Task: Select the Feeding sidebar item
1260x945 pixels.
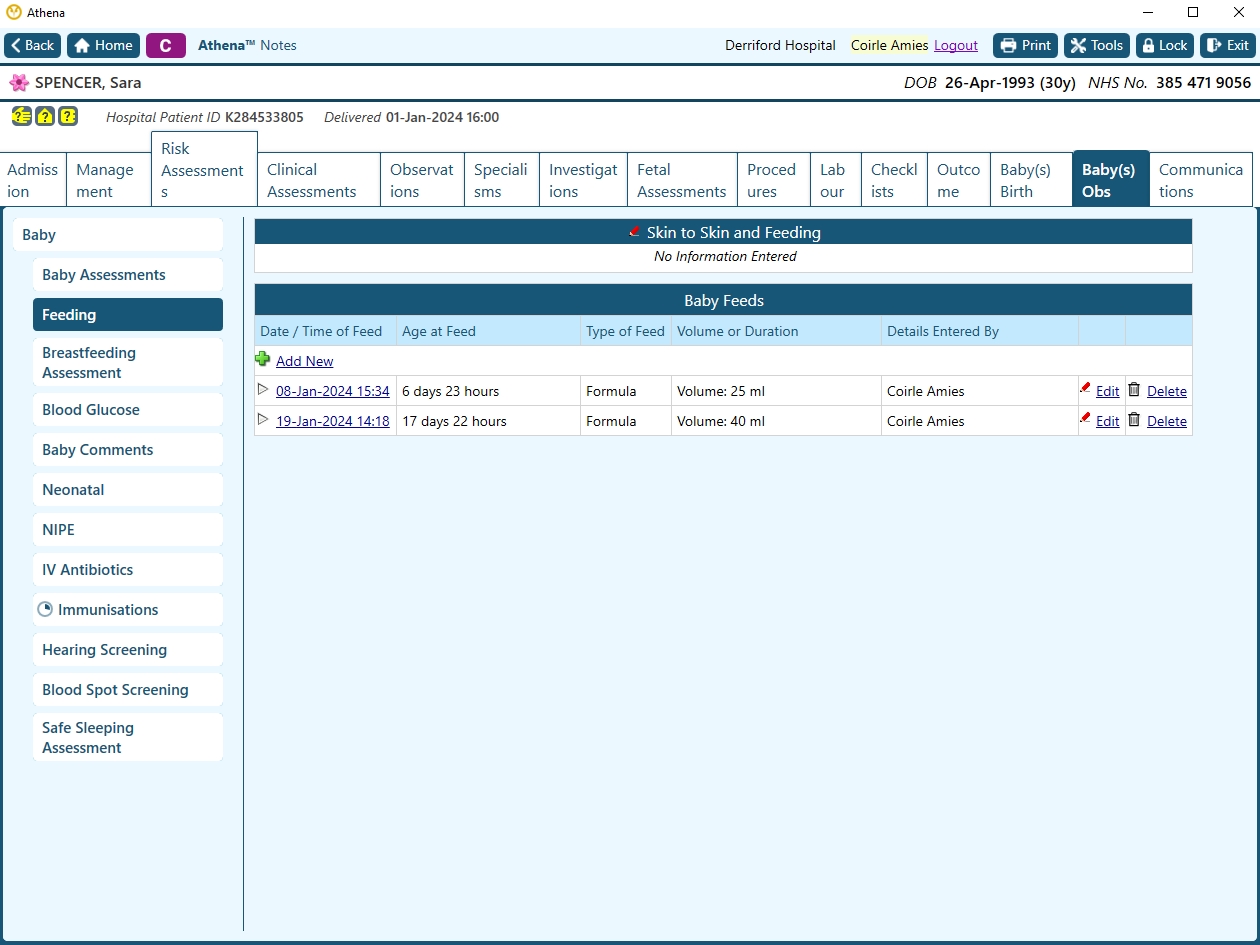Action: [x=128, y=315]
